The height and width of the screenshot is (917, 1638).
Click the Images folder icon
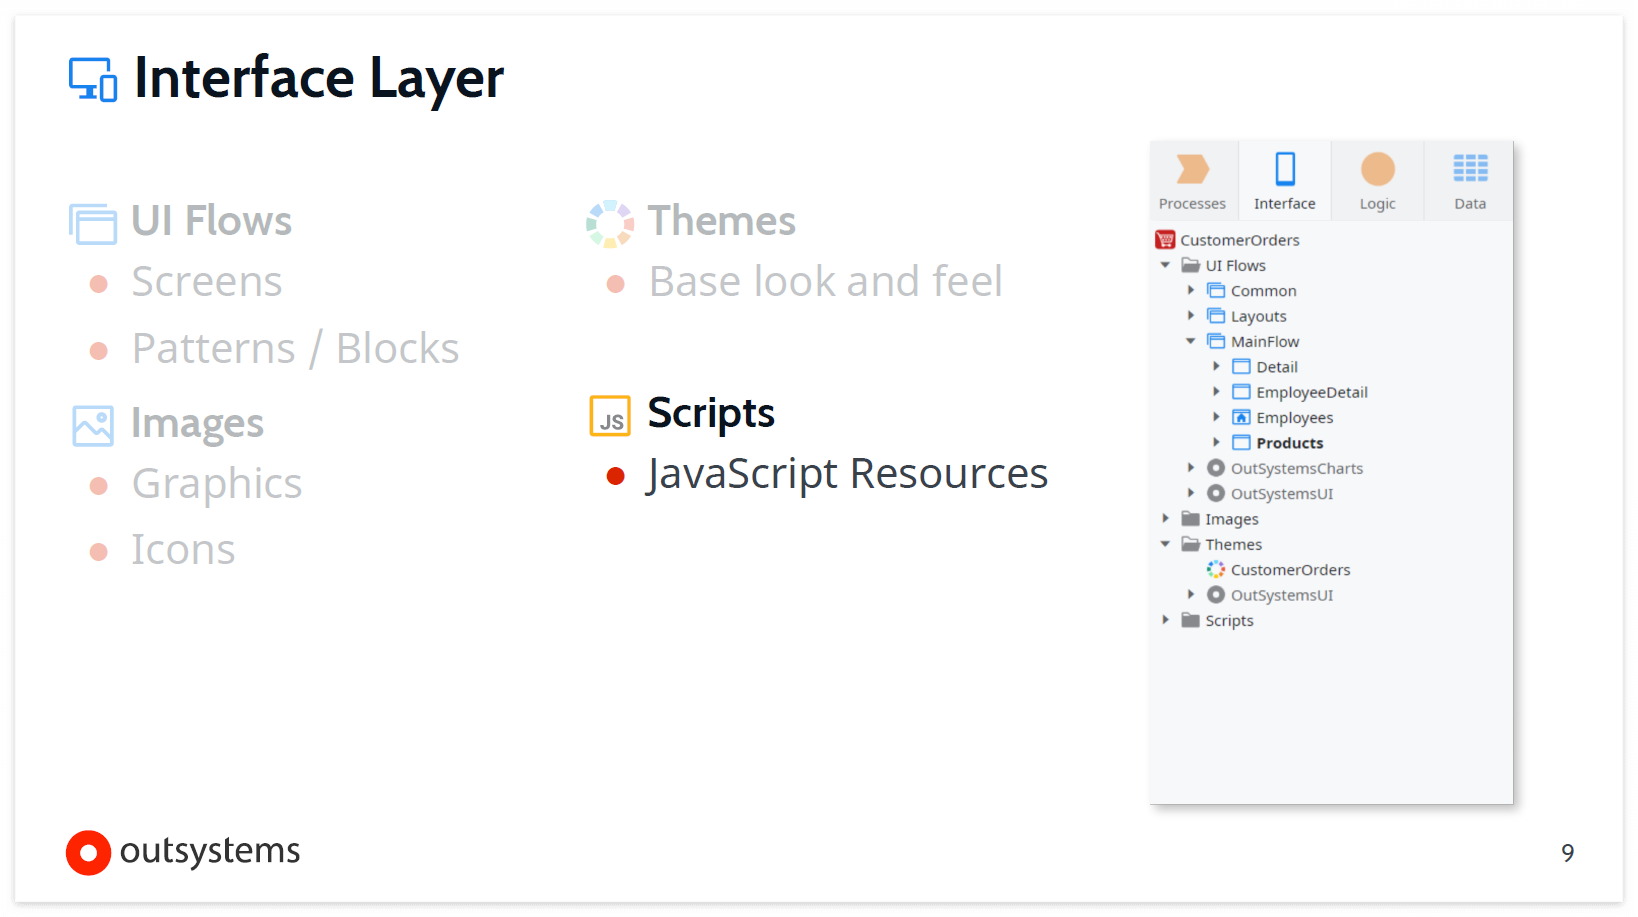point(1190,519)
